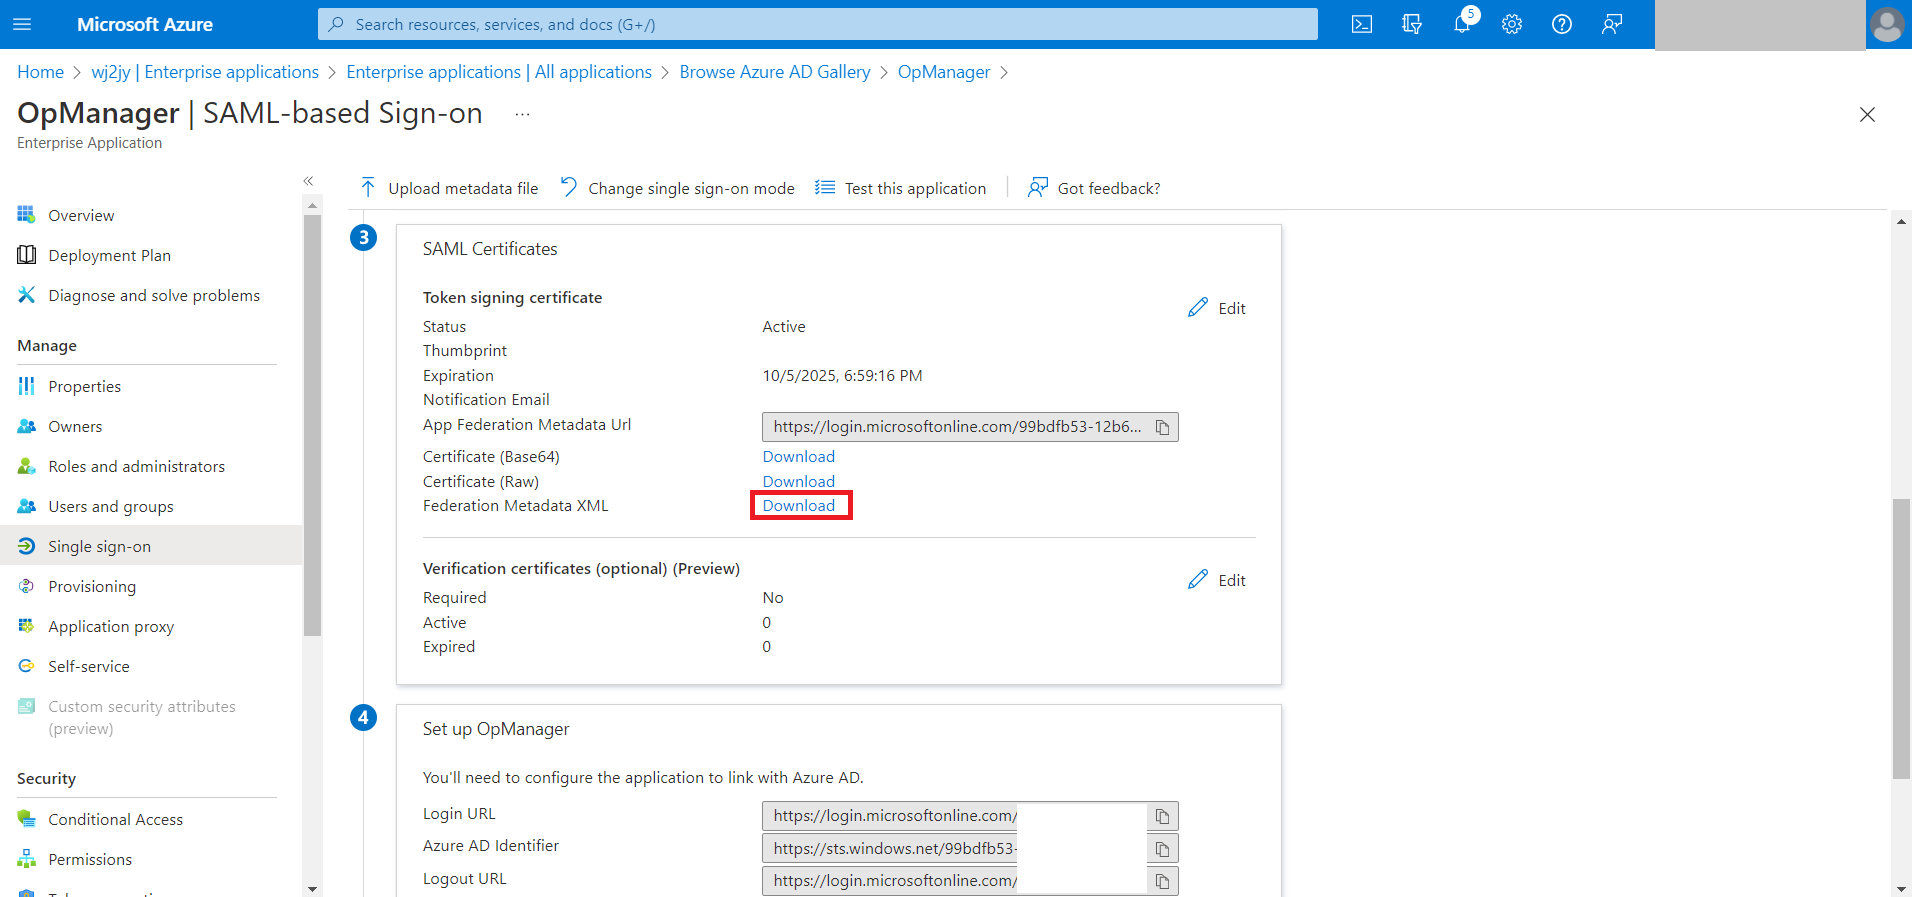This screenshot has width=1912, height=897.
Task: Go to Home breadcrumb
Action: coord(40,72)
